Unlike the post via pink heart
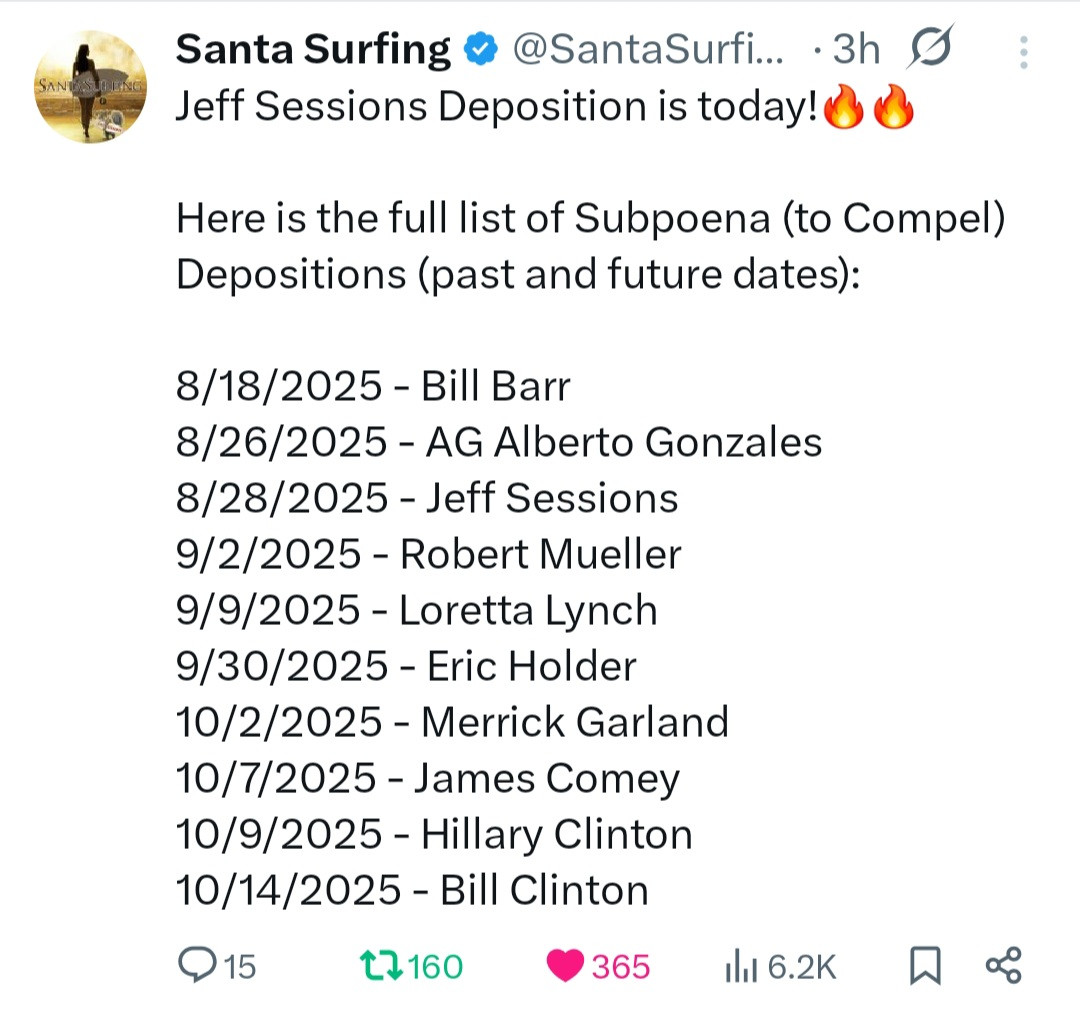1080x1020 pixels. (566, 966)
